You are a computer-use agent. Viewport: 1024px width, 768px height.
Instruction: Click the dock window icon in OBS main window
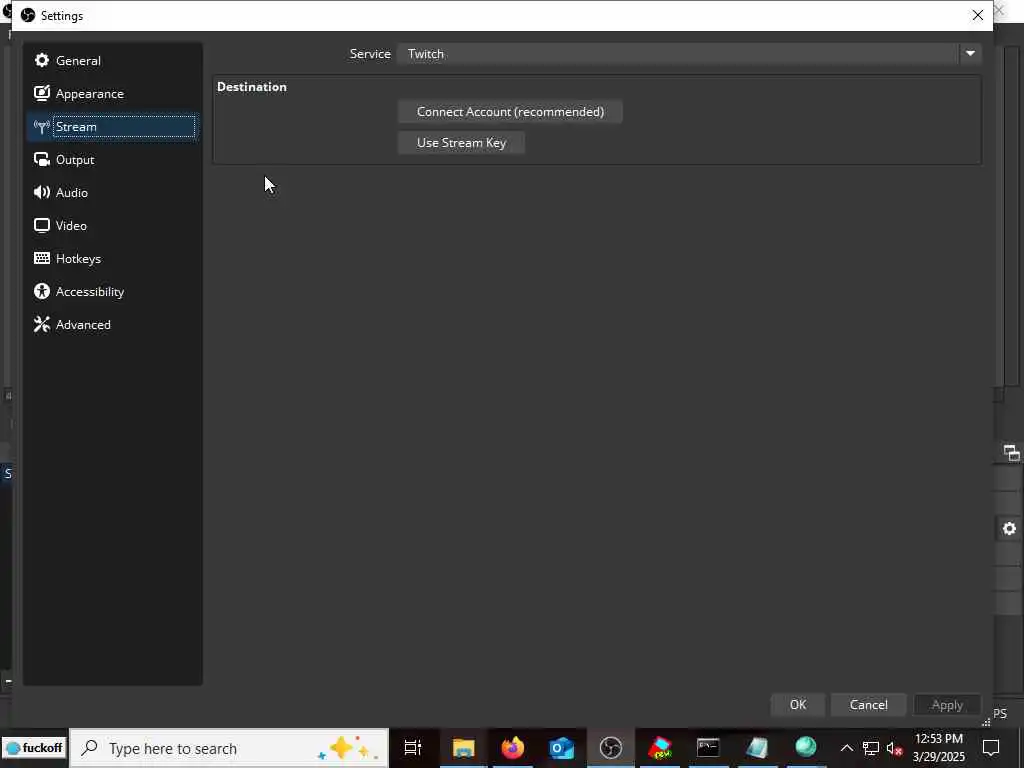tap(1011, 453)
